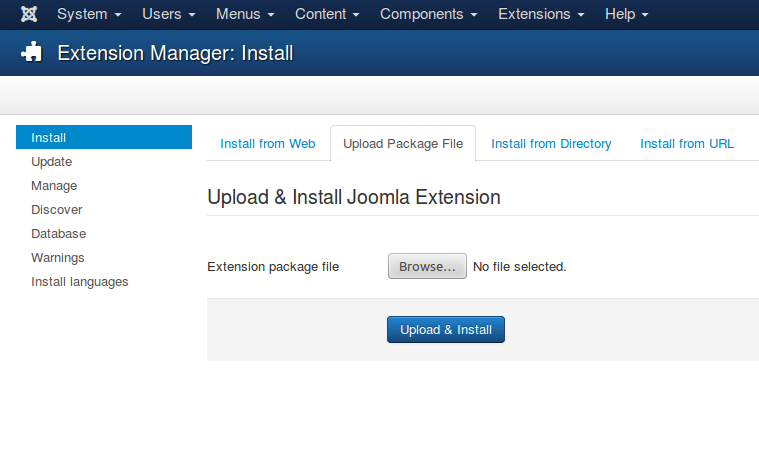
Task: Click the Upload & Install button
Action: [446, 329]
